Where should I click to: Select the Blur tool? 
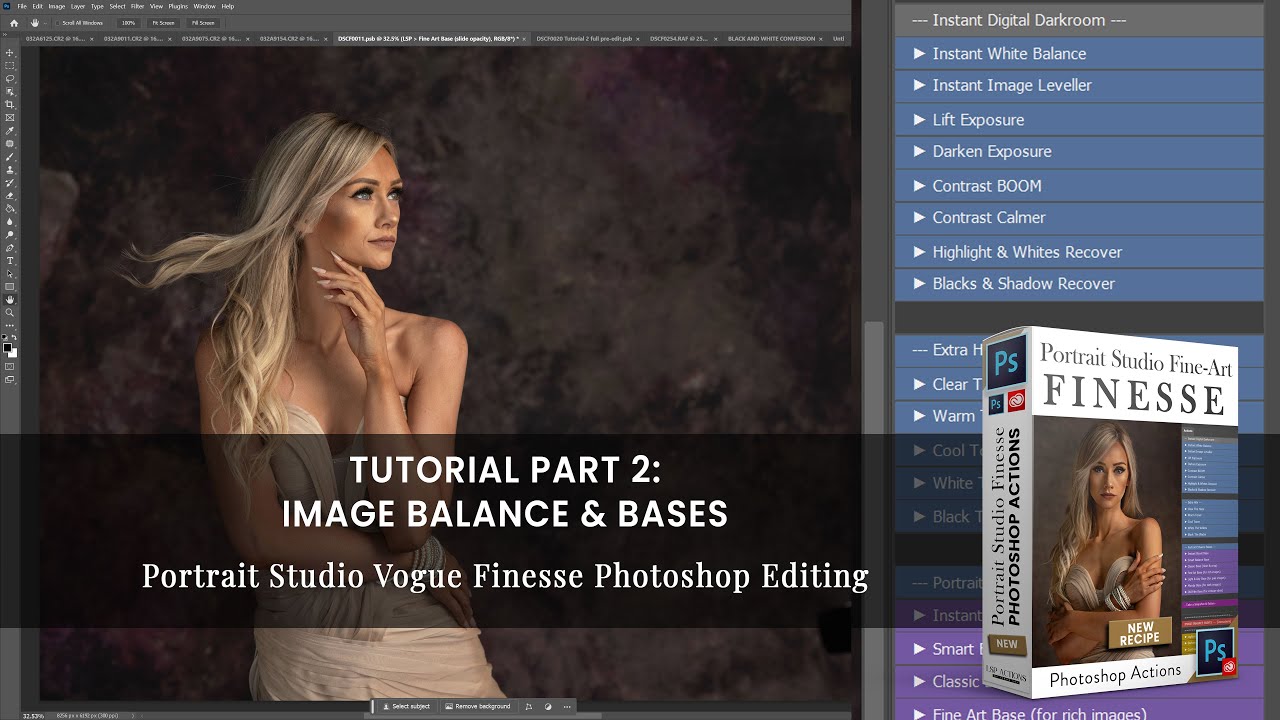point(10,221)
